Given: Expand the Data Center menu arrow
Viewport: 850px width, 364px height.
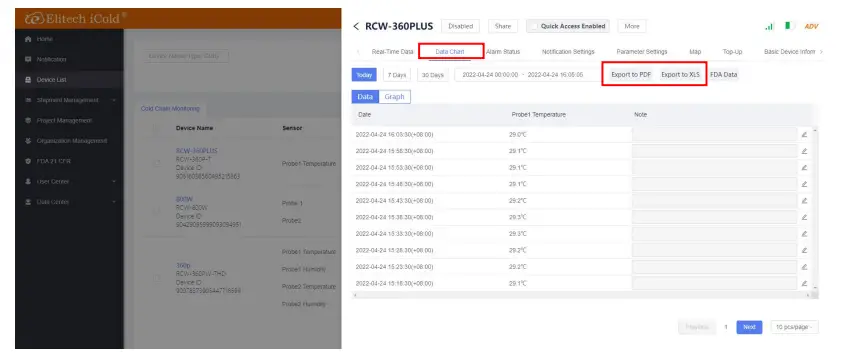Looking at the screenshot, I should [114, 202].
